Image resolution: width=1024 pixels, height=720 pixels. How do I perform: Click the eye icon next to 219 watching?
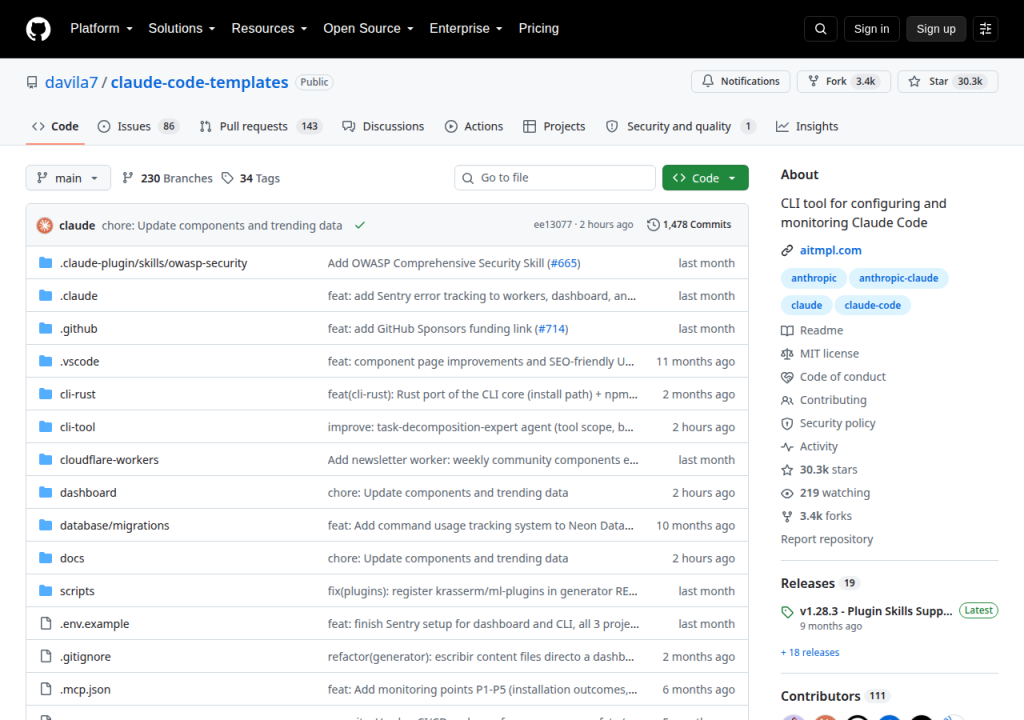(787, 493)
